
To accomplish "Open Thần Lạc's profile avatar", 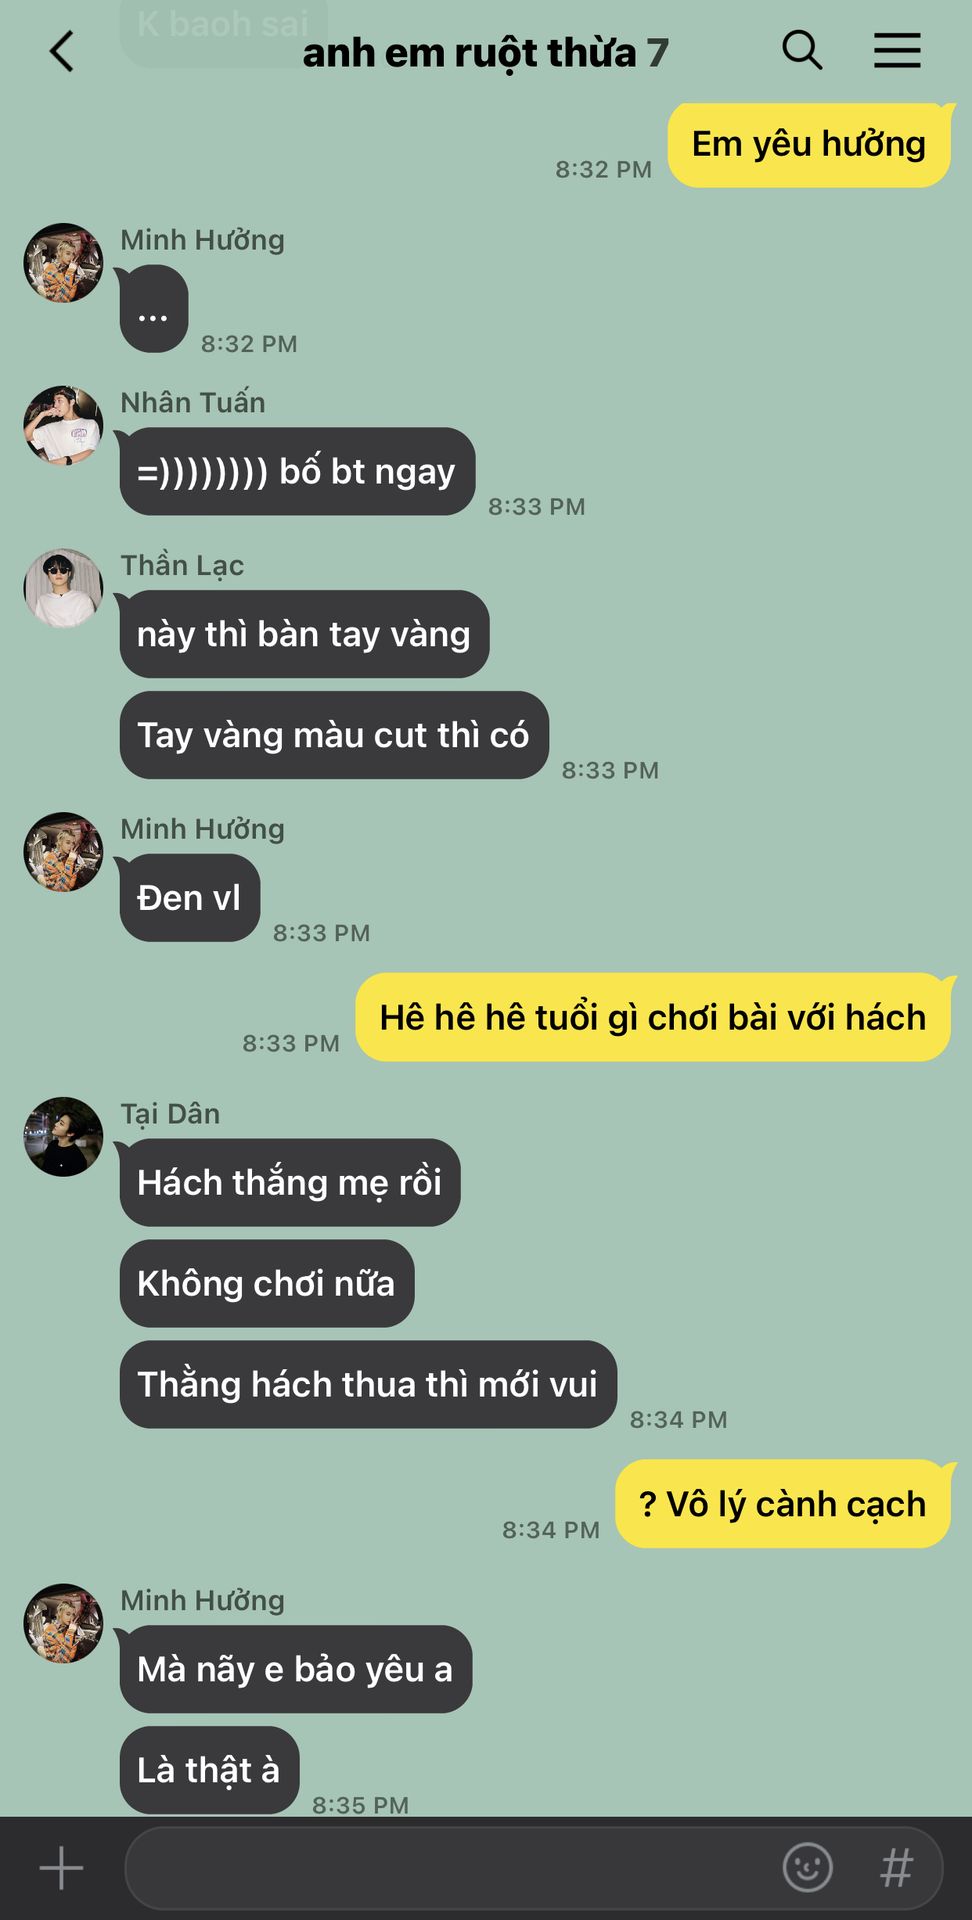I will pos(63,589).
